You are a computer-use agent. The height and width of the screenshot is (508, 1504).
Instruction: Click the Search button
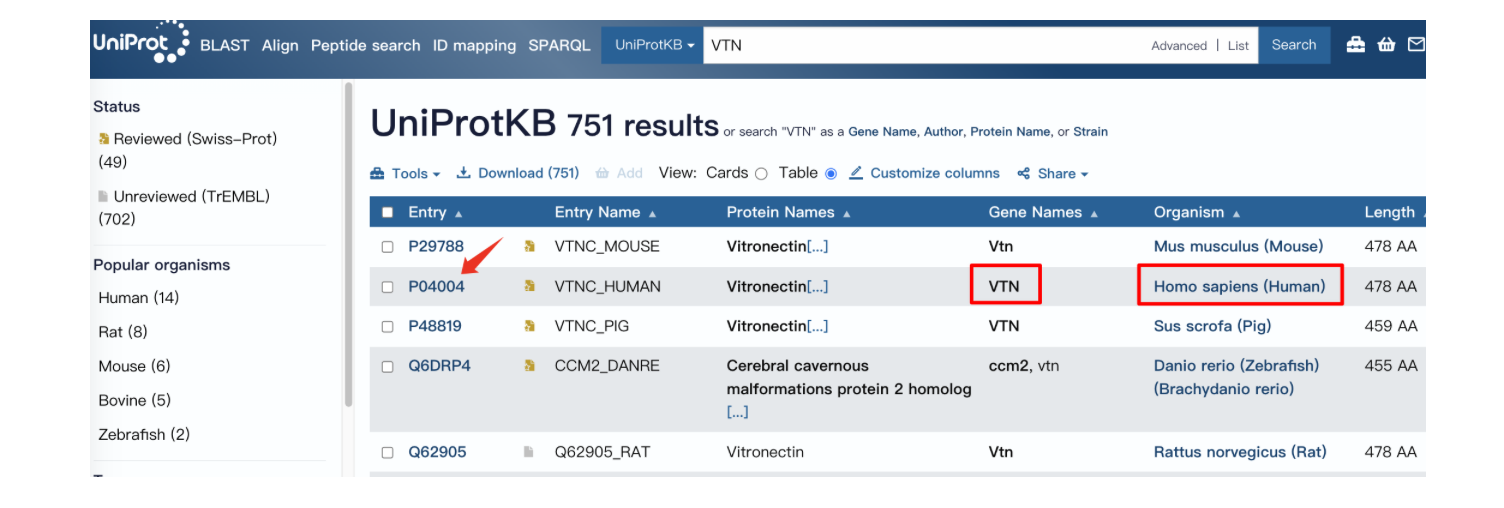pyautogui.click(x=1294, y=45)
